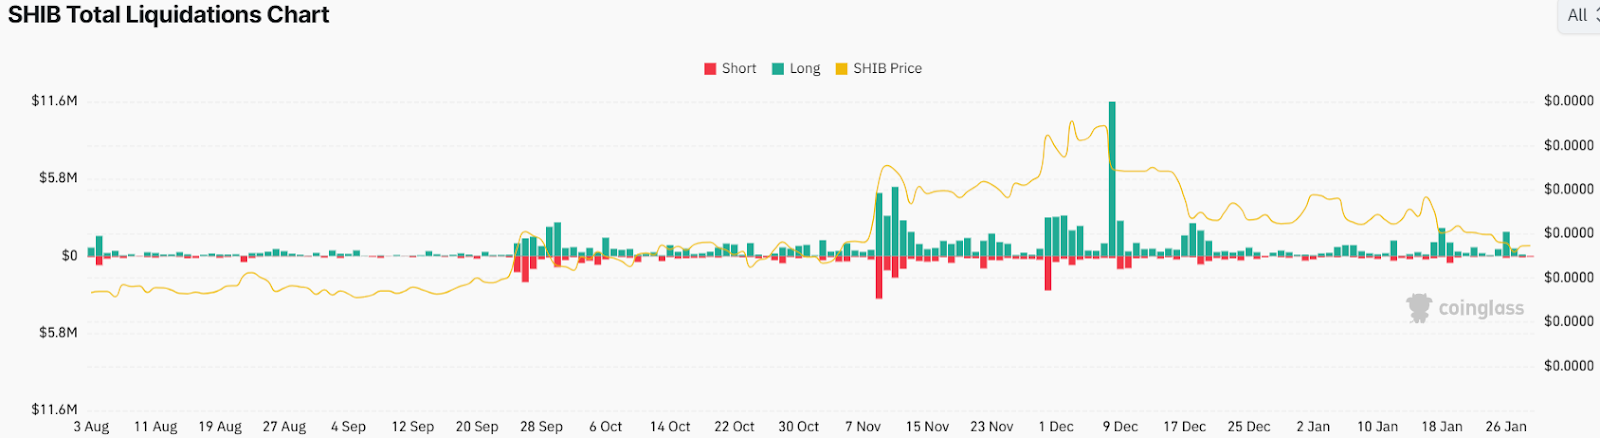Click the SHIB Total Liquidations Chart title
The height and width of the screenshot is (438, 1600).
pos(169,15)
